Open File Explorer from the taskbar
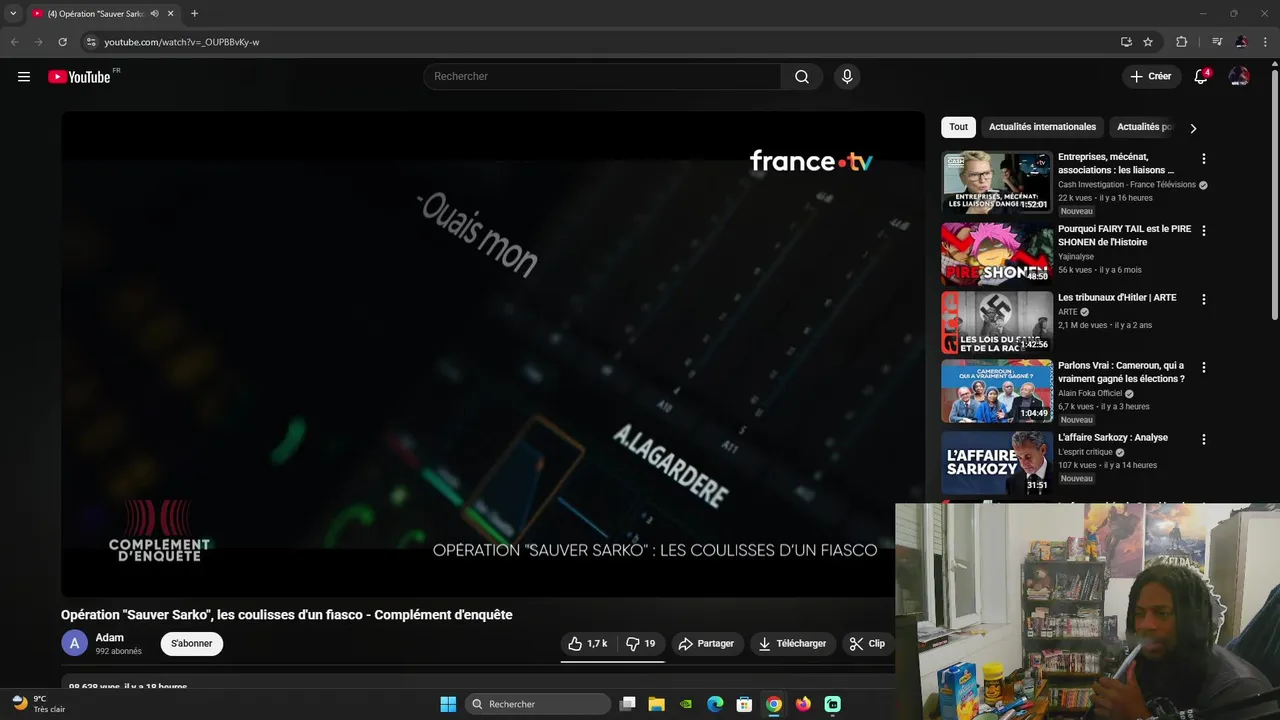 click(657, 704)
